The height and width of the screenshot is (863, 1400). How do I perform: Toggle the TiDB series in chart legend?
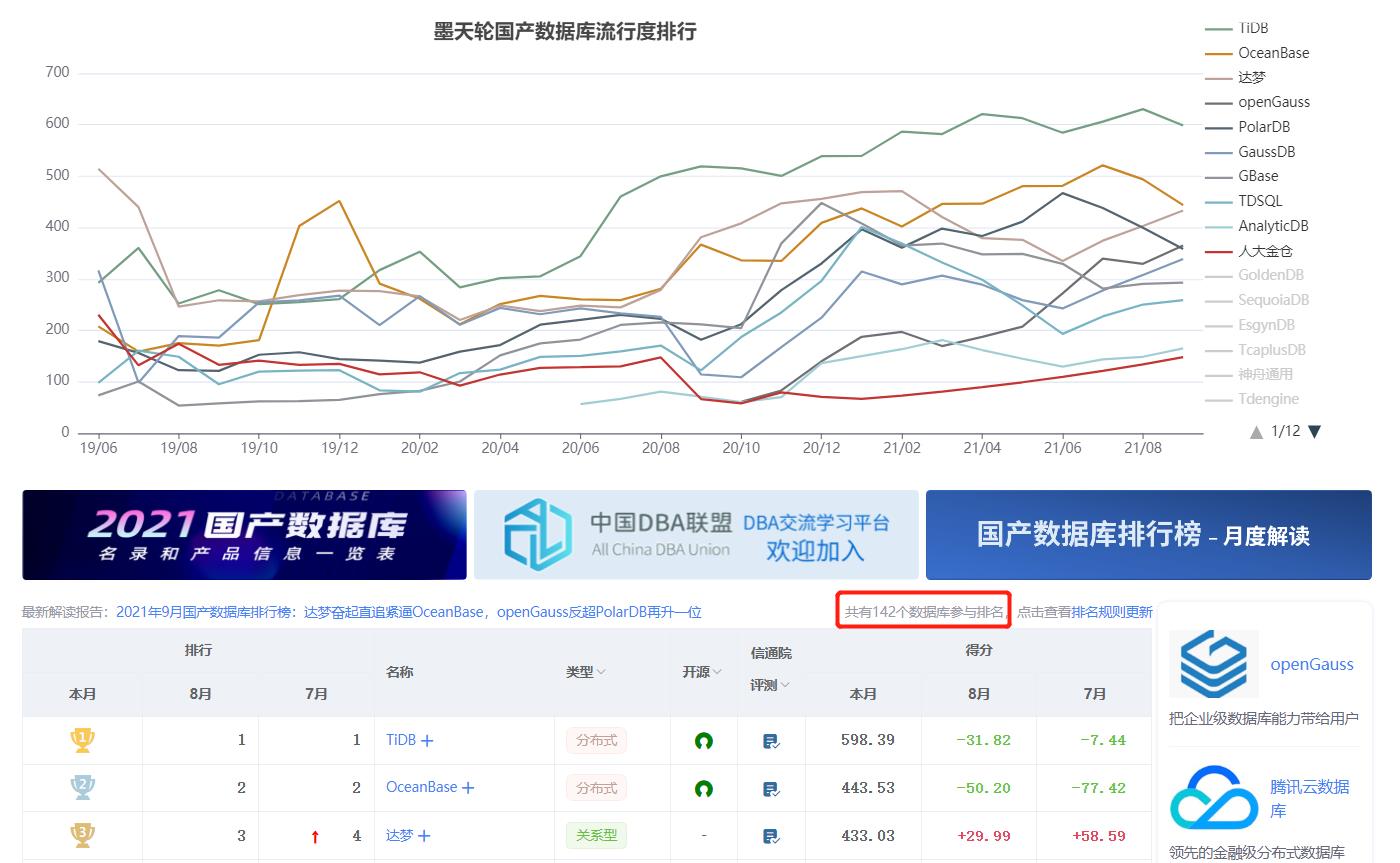pos(1237,28)
